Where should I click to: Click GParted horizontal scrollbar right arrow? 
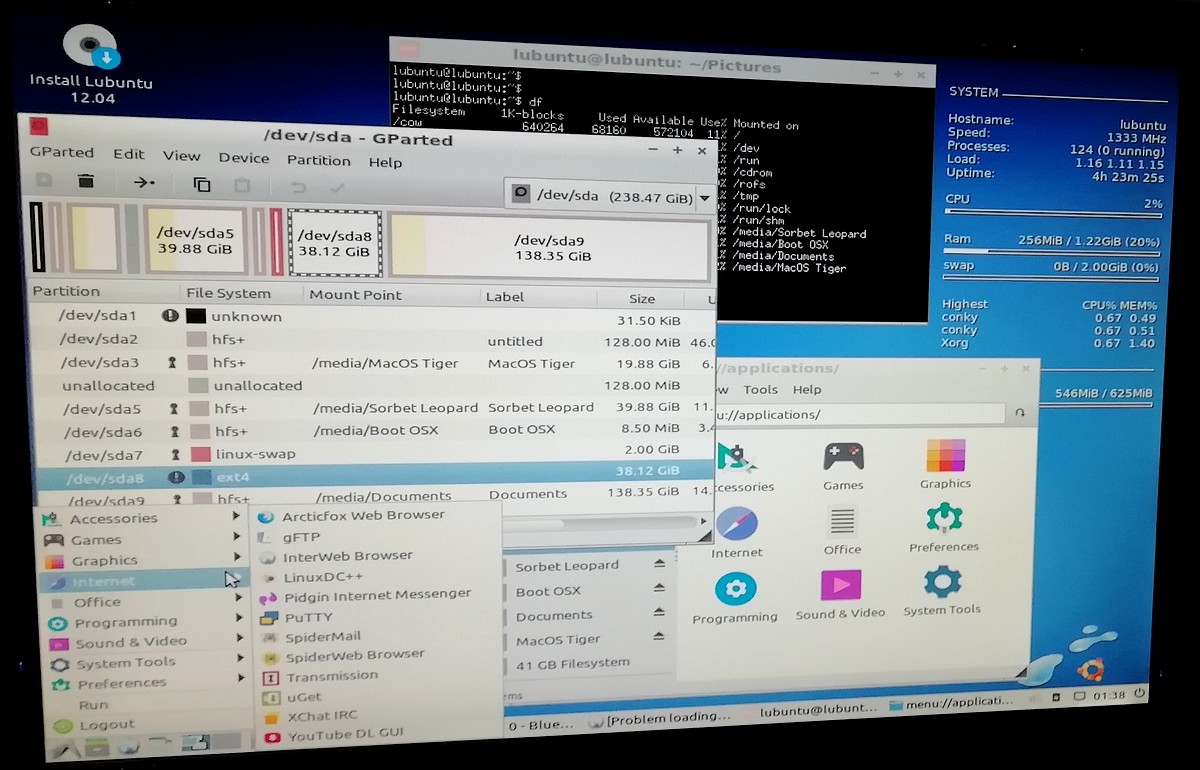pos(705,522)
